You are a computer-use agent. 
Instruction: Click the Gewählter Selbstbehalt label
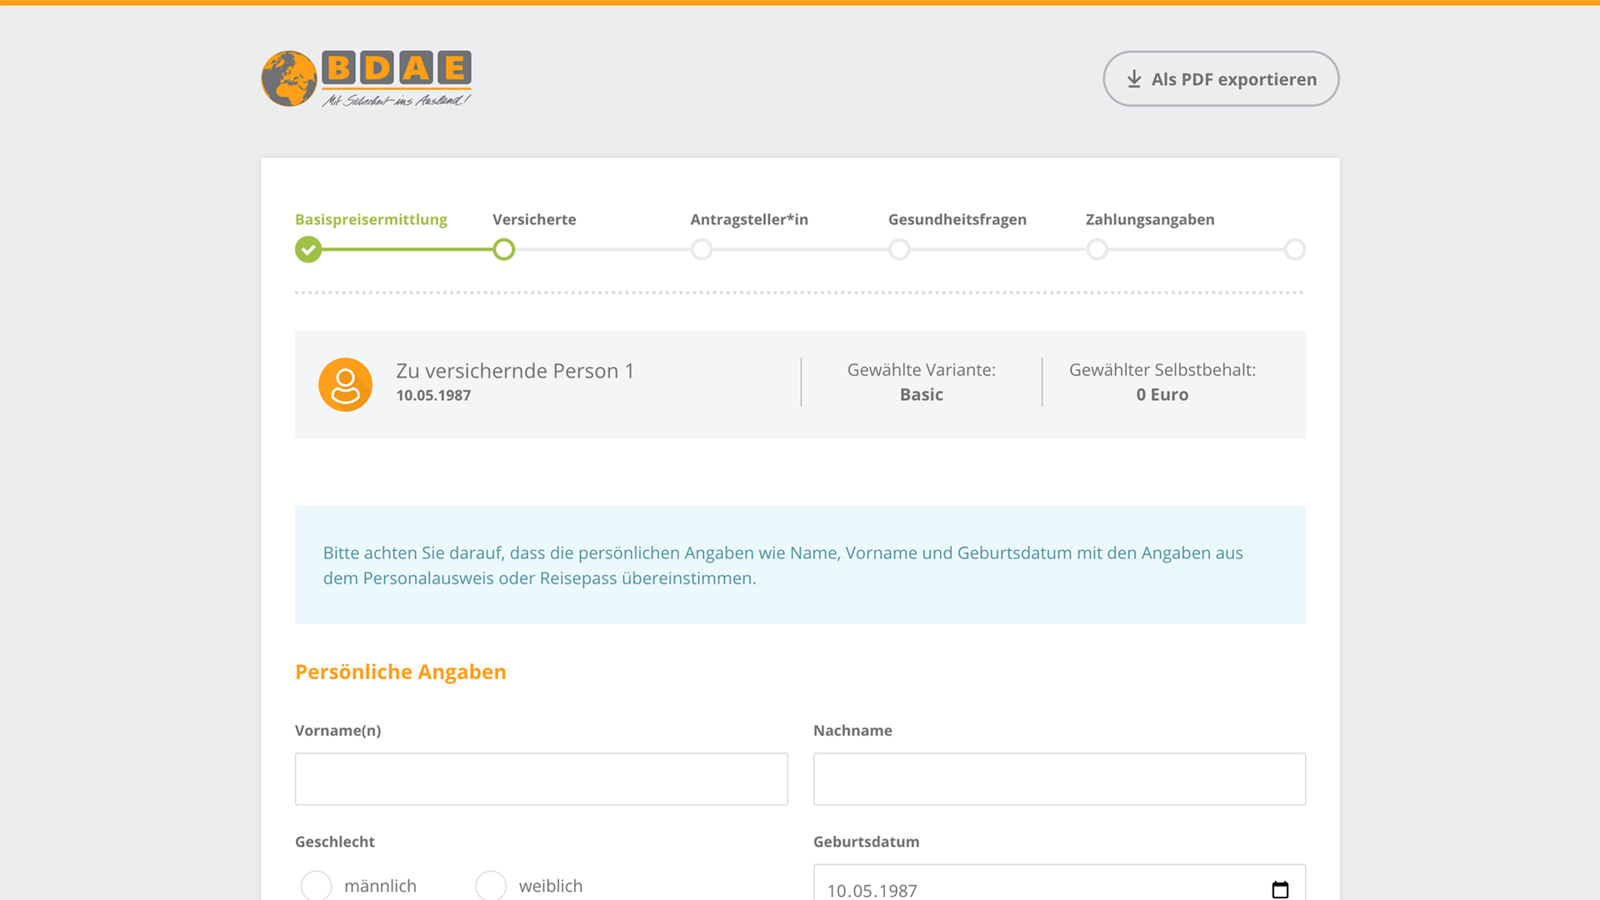click(x=1162, y=370)
